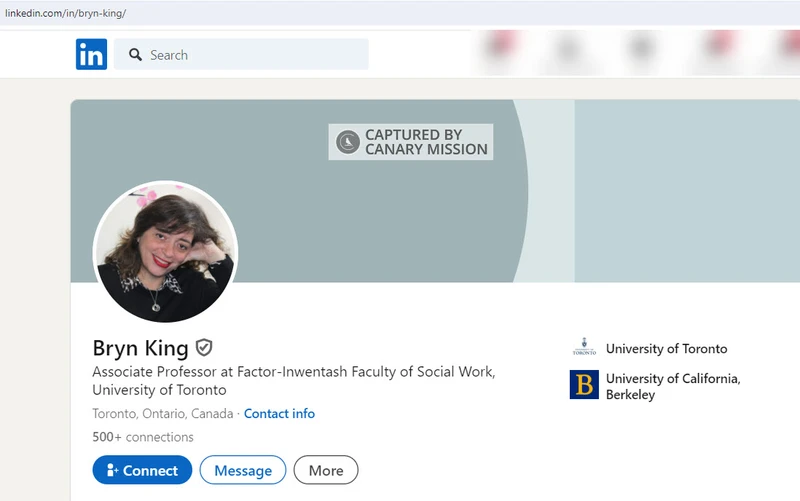Expand the More actions menu
Image resolution: width=800 pixels, height=501 pixels.
tap(326, 470)
